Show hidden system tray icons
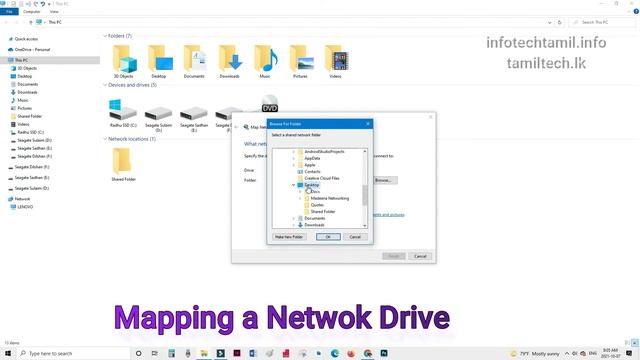 pos(567,353)
